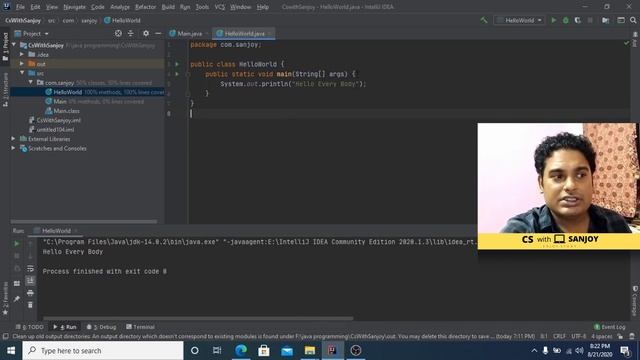The height and width of the screenshot is (360, 640).
Task: Expand the out folder
Action: coord(22,64)
